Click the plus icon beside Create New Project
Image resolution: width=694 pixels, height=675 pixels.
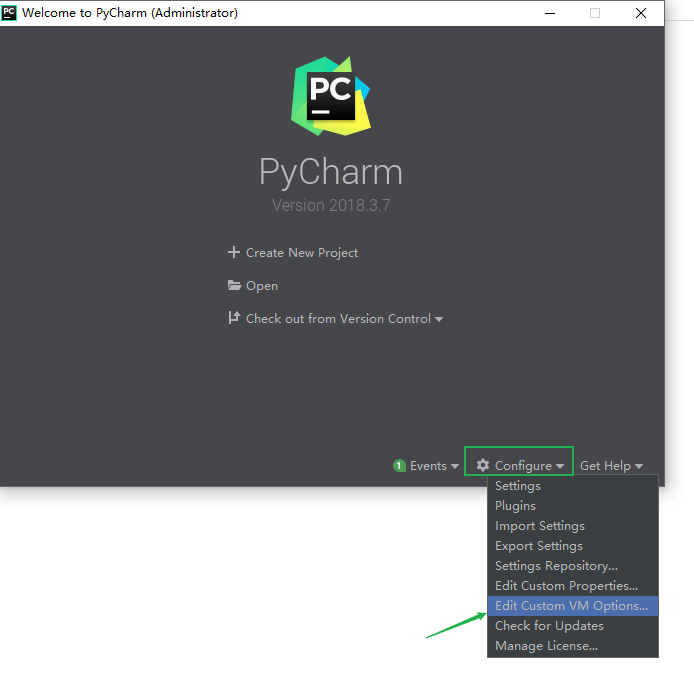point(234,252)
